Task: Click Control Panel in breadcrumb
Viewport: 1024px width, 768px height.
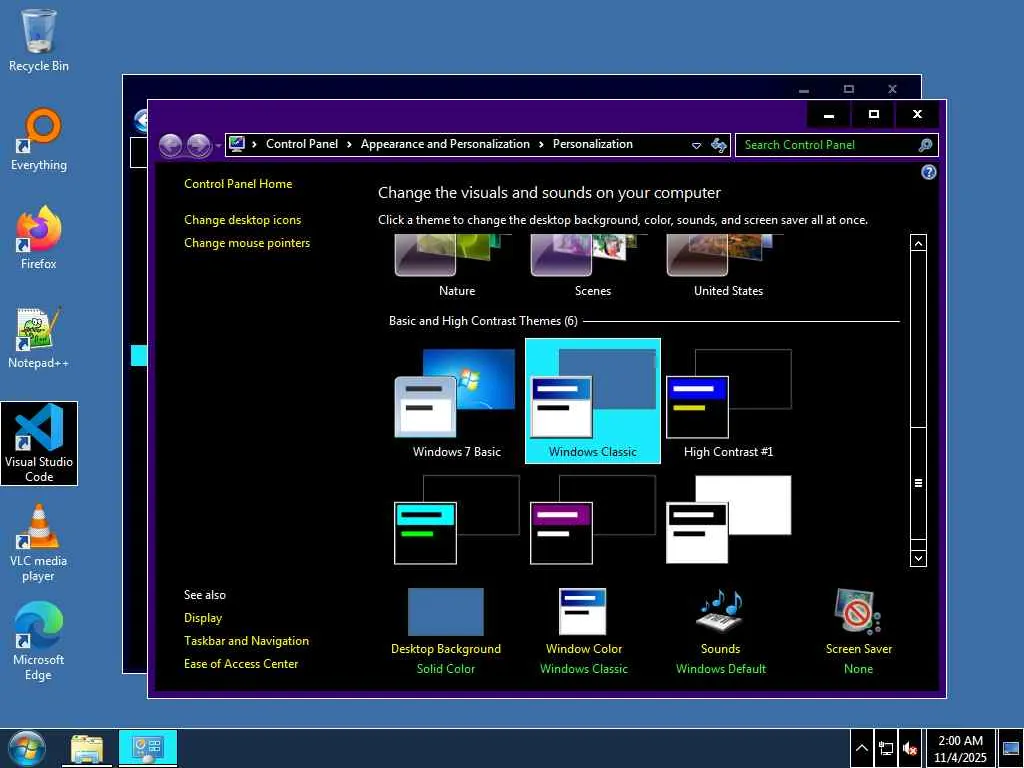Action: click(x=302, y=144)
